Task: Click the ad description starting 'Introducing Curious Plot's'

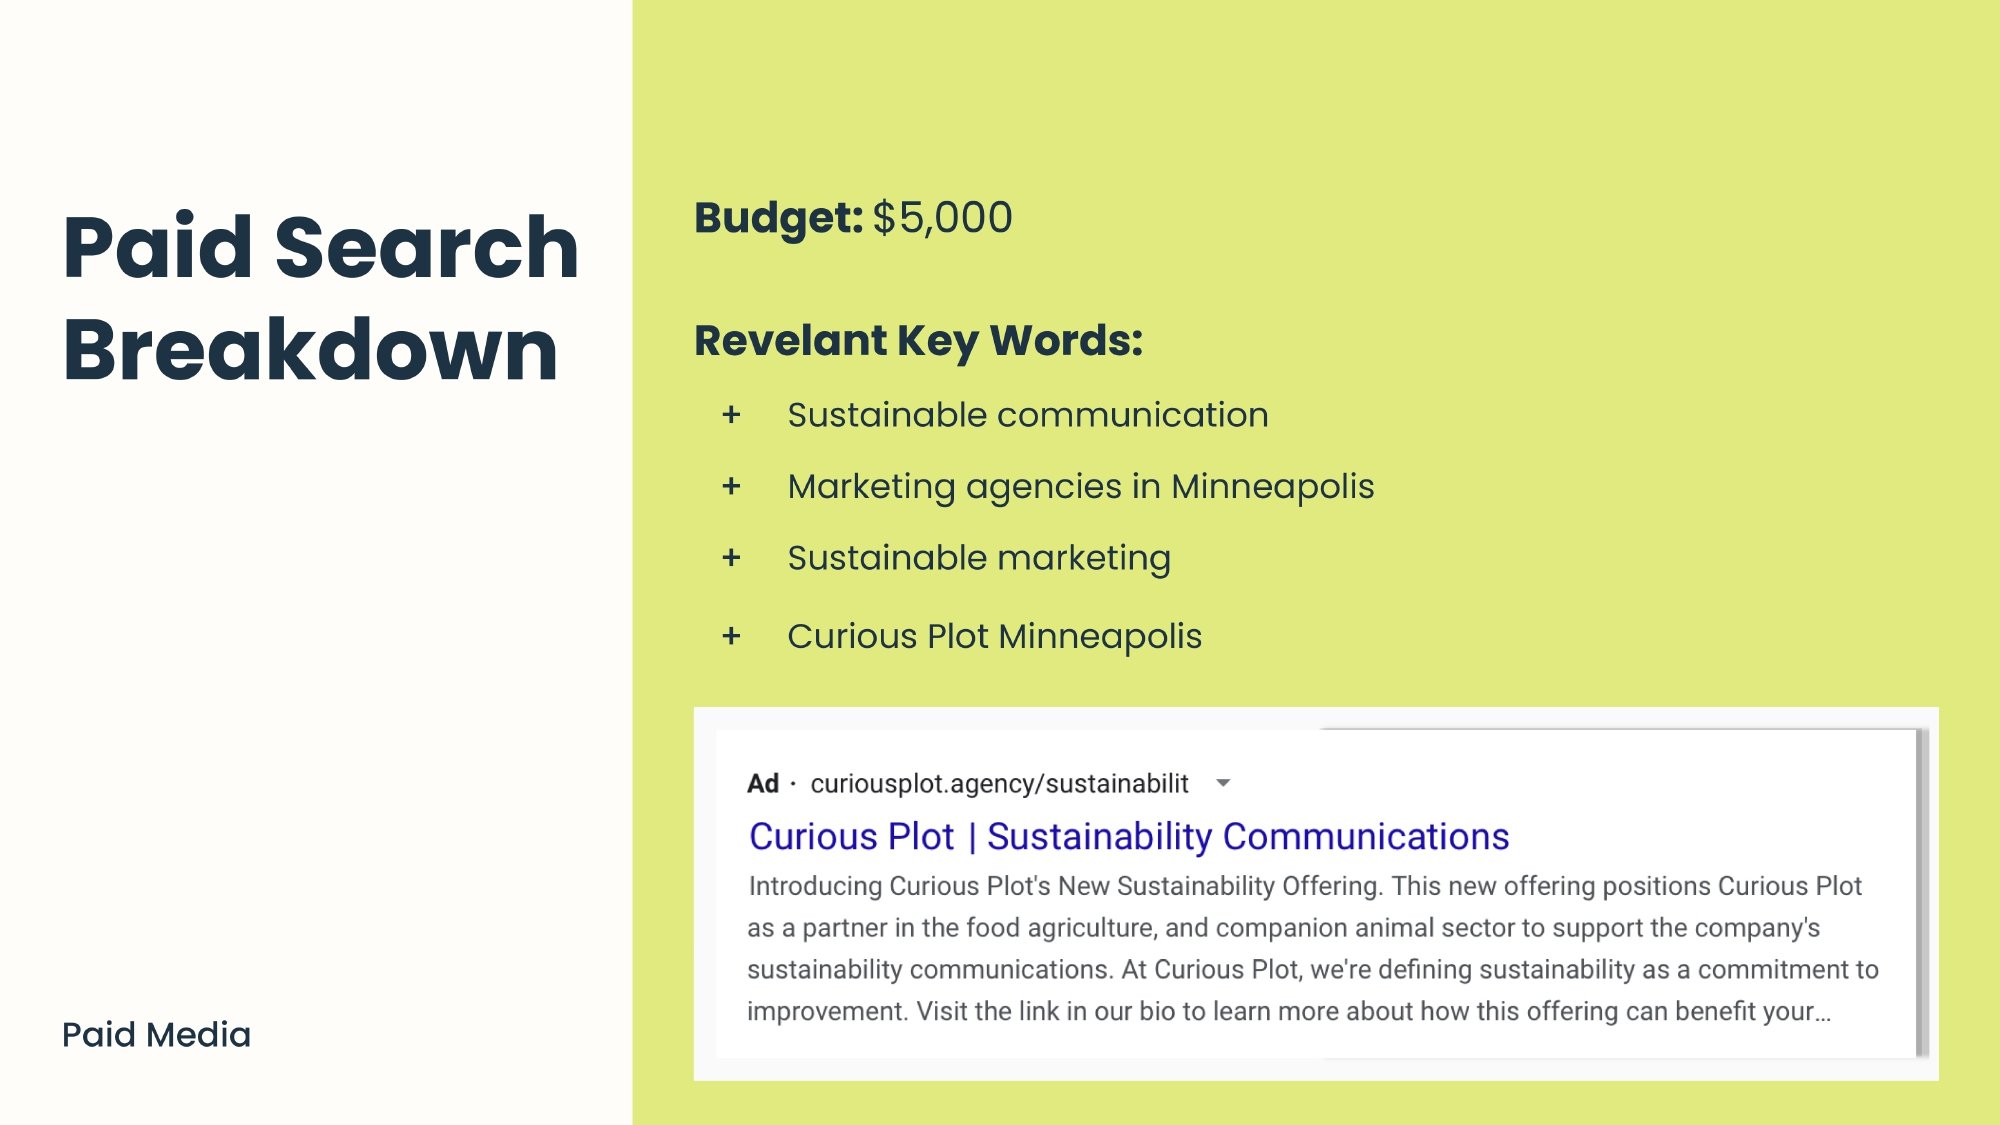Action: pyautogui.click(x=1313, y=948)
